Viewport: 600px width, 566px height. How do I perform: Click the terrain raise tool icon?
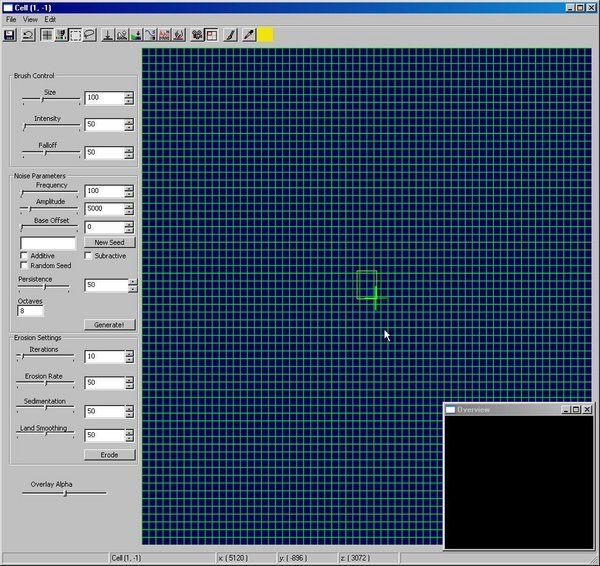(x=122, y=35)
